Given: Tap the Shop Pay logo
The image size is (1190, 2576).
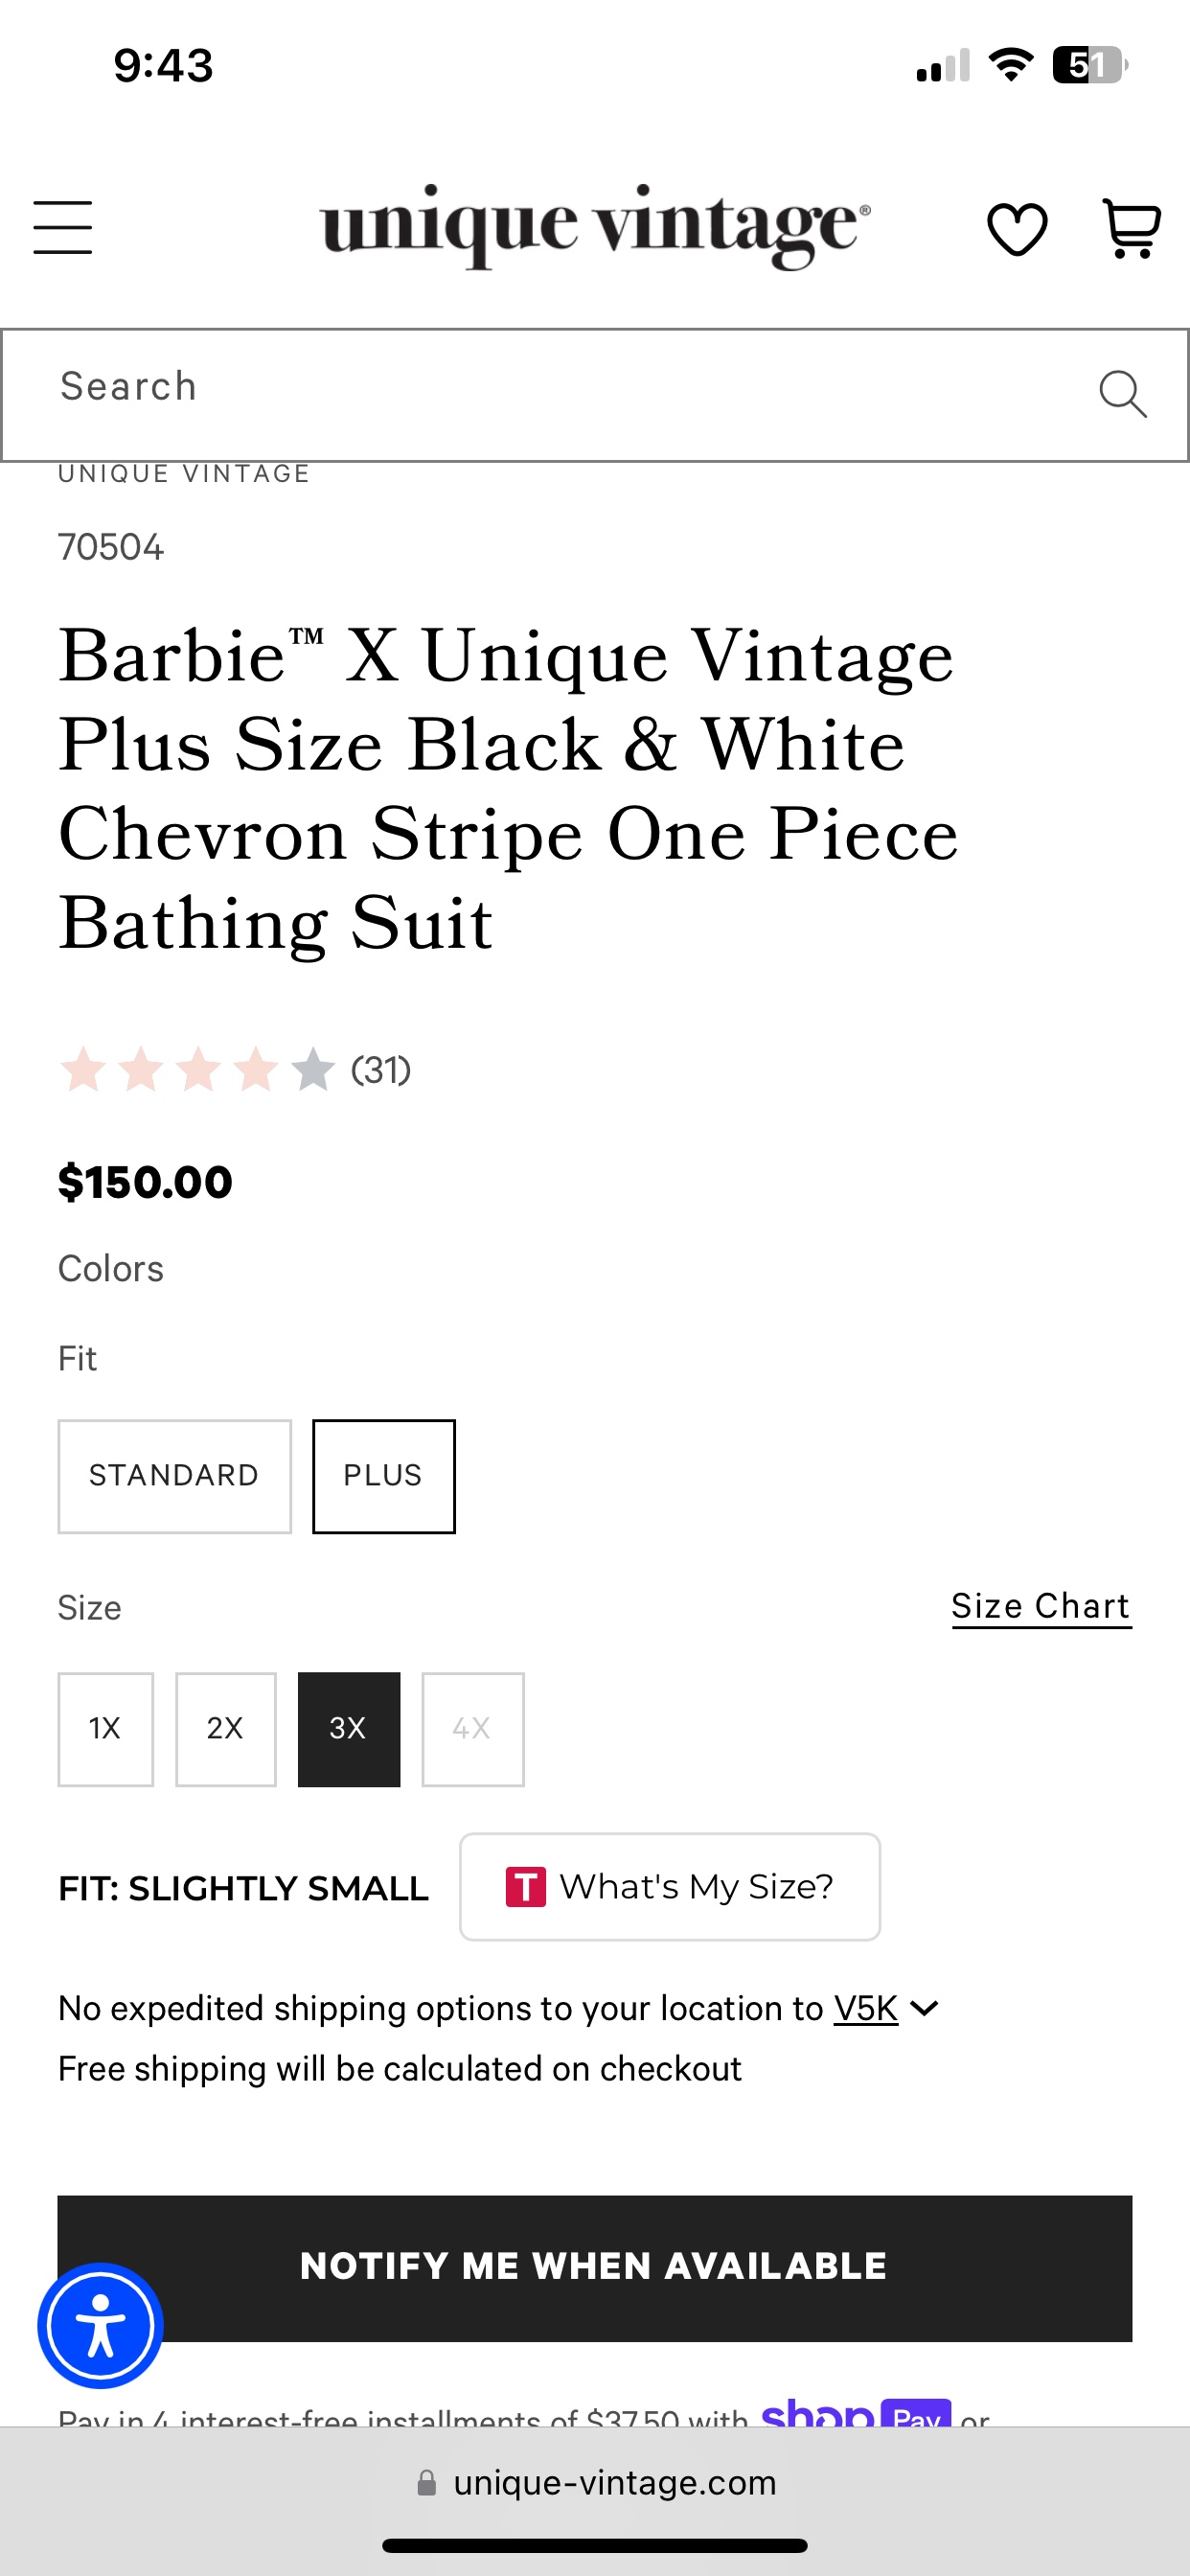Looking at the screenshot, I should [856, 2412].
